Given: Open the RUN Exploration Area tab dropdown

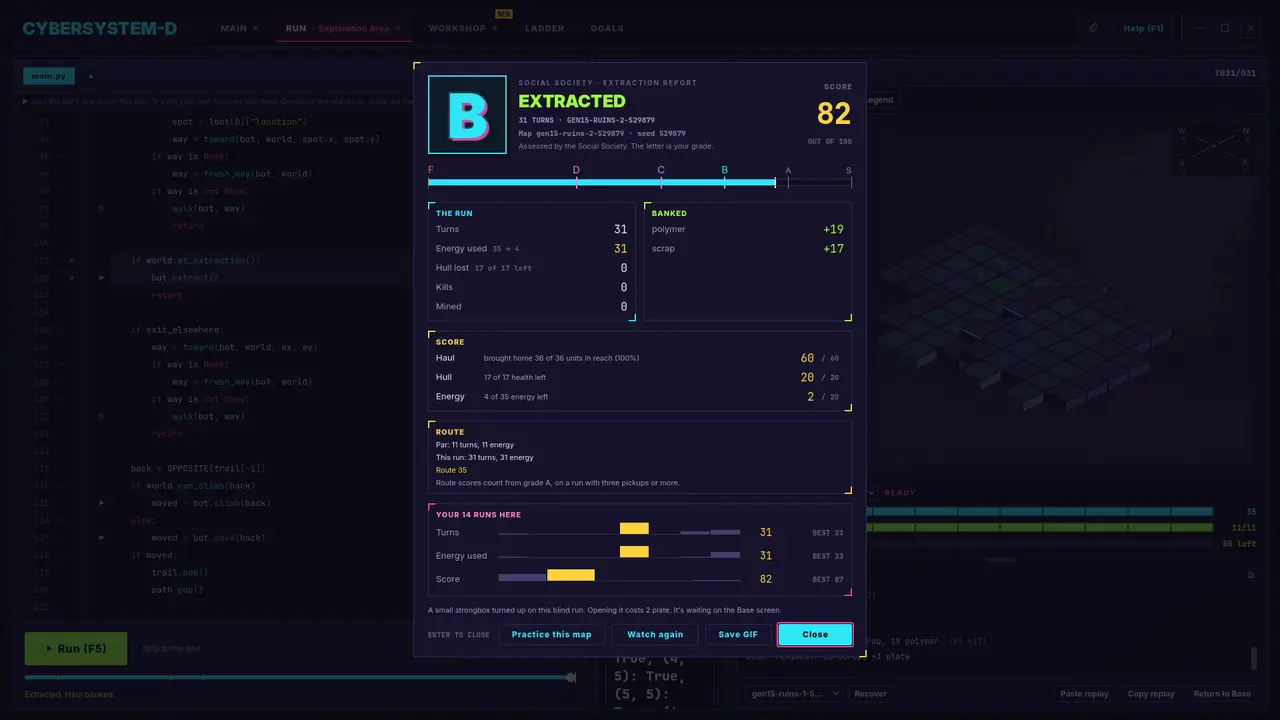Looking at the screenshot, I should tap(343, 28).
